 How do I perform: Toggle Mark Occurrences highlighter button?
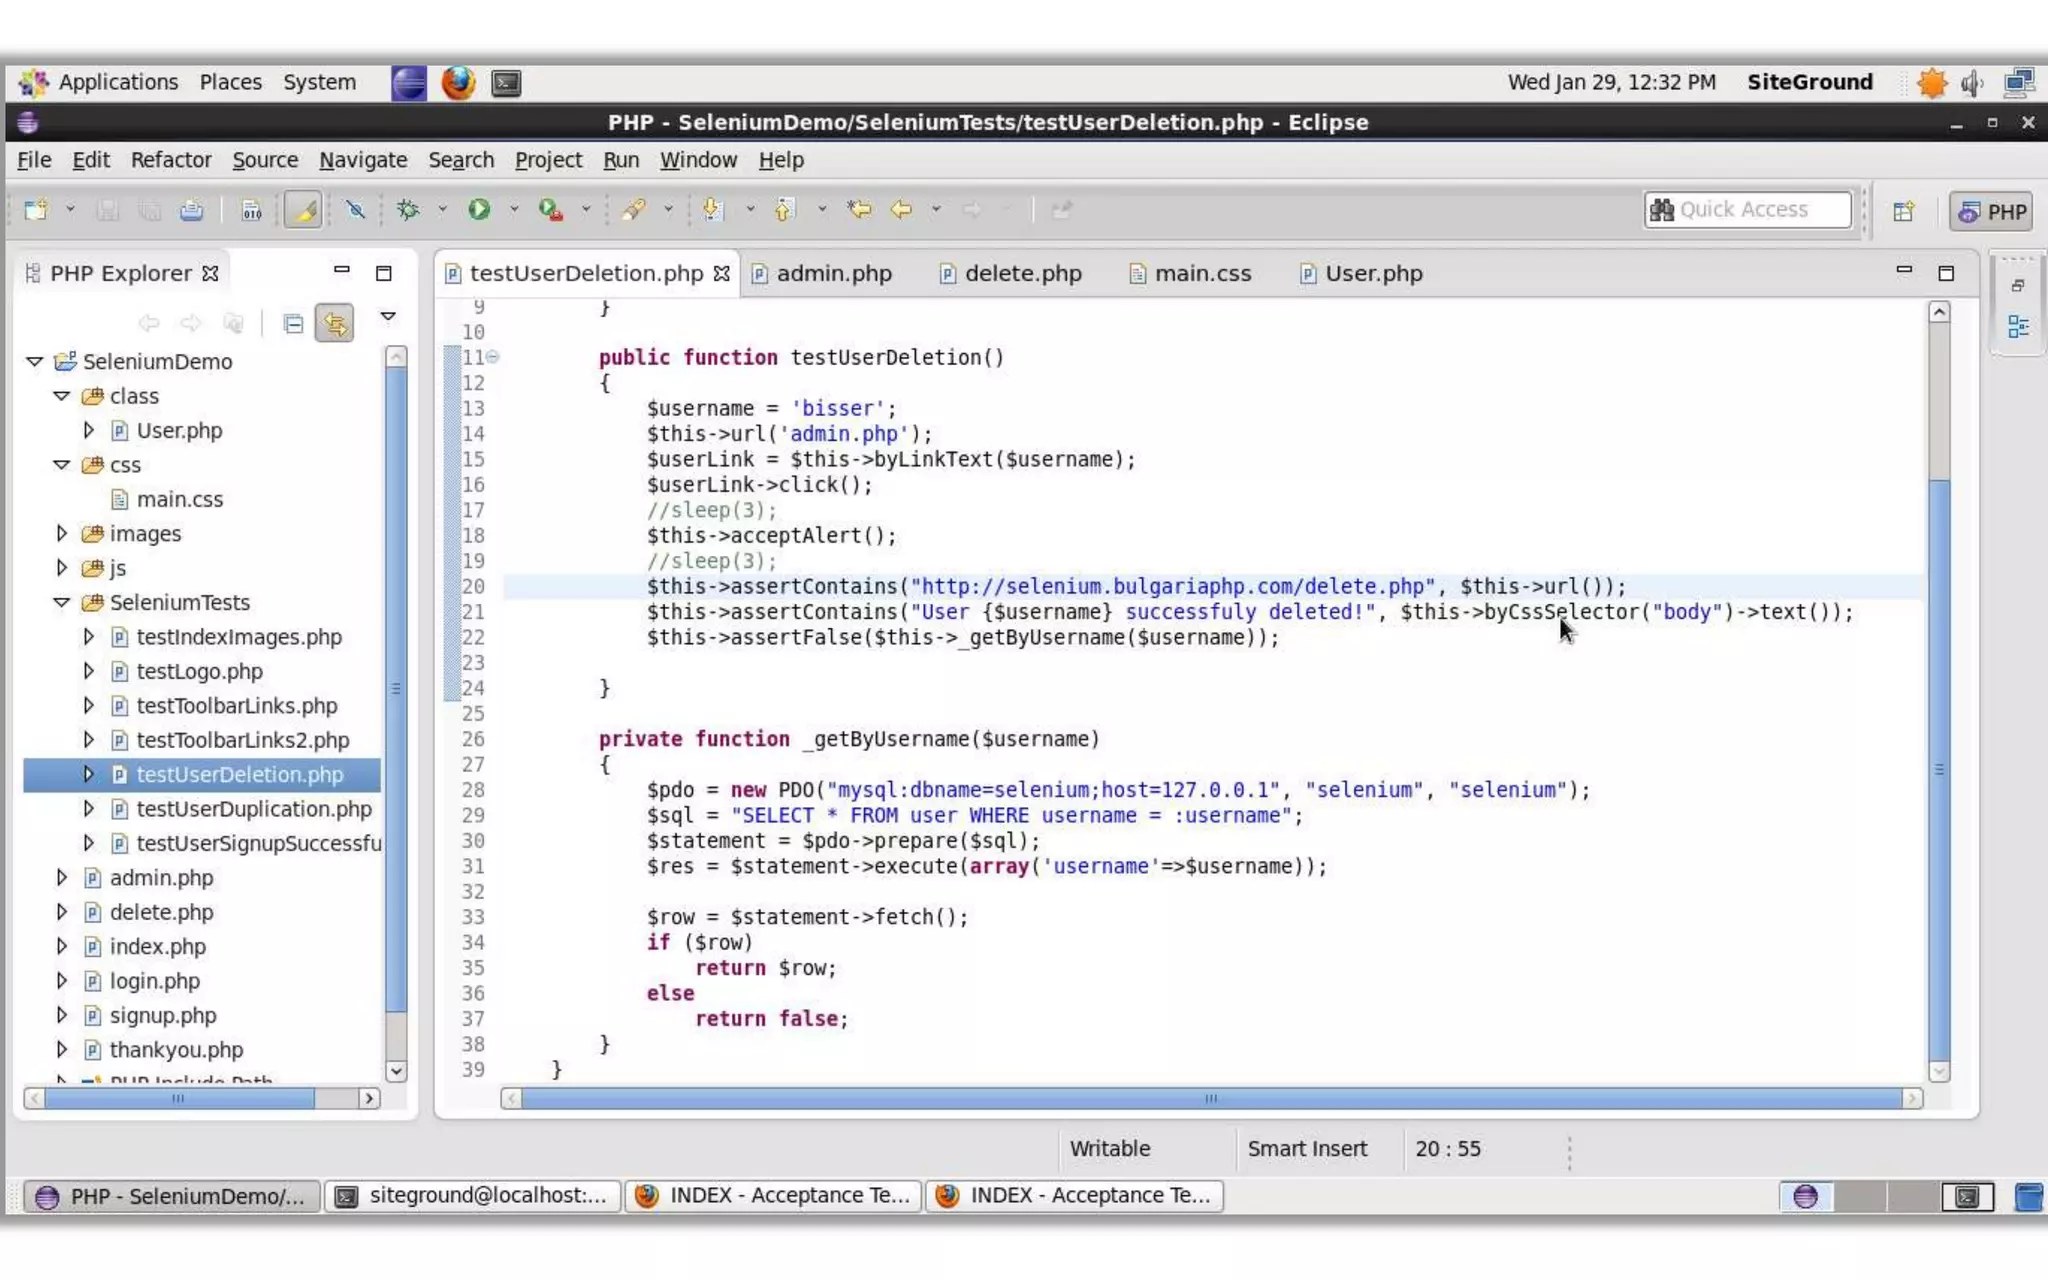point(303,210)
